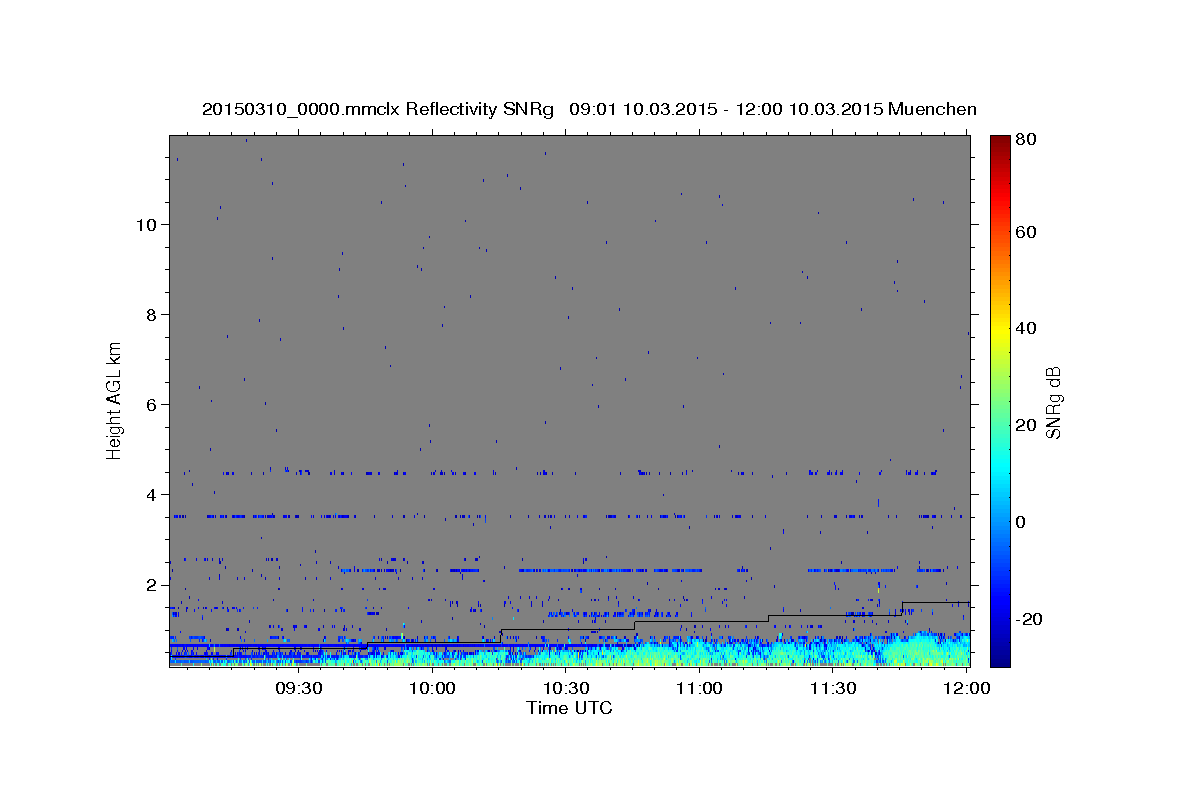Click the height axis label 2
Image resolution: width=1200 pixels, height=800 pixels.
coord(151,584)
